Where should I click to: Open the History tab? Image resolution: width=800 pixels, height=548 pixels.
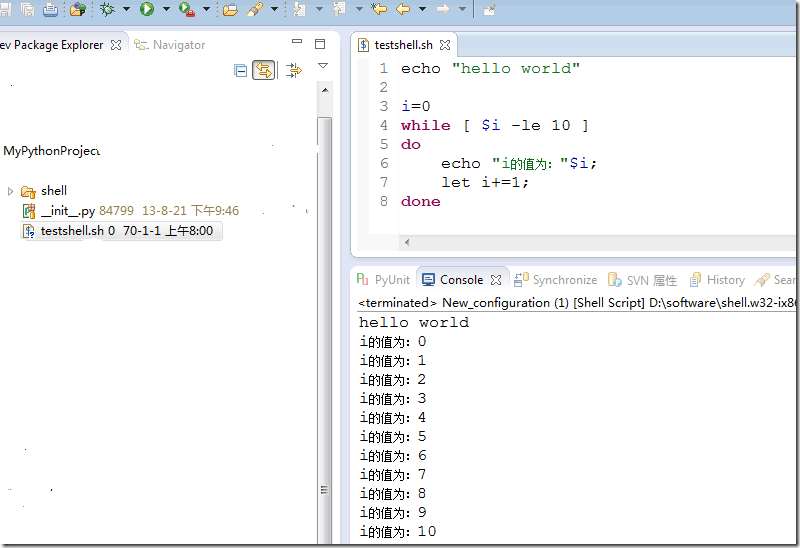click(x=717, y=280)
